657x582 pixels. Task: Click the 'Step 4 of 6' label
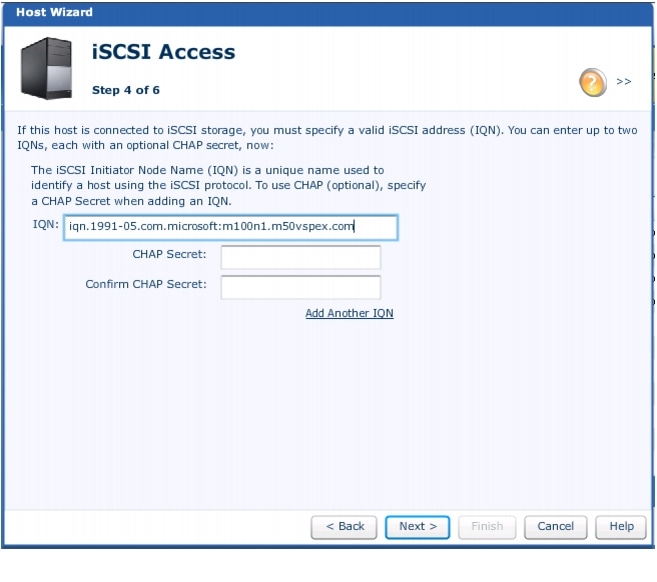(x=126, y=90)
